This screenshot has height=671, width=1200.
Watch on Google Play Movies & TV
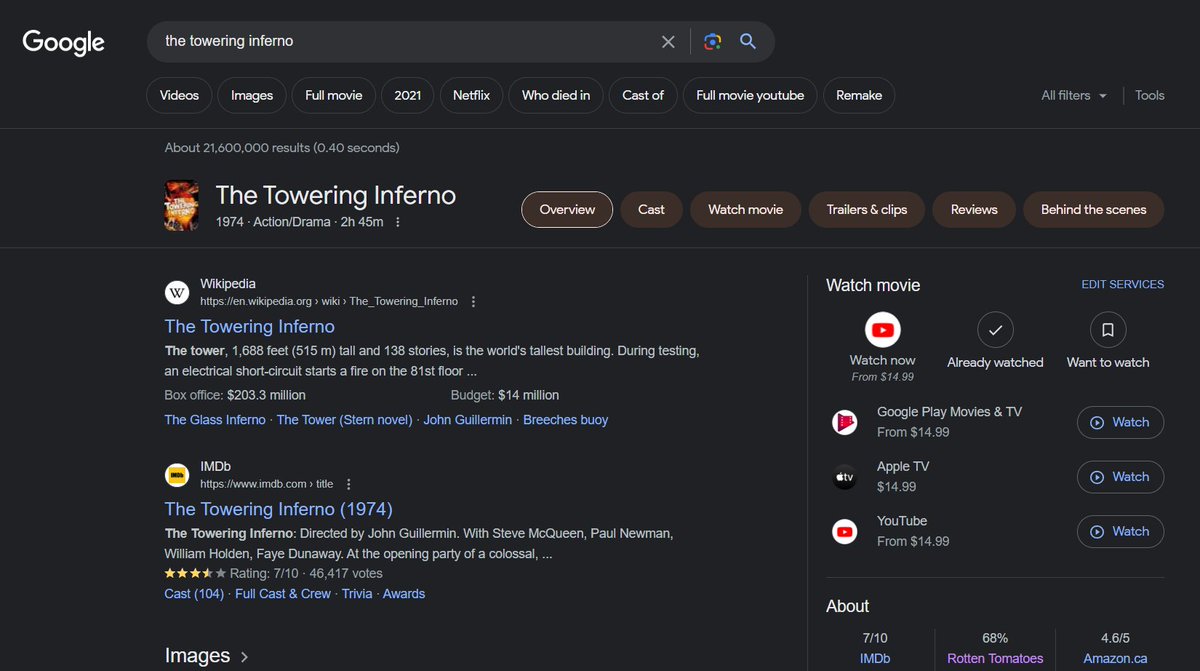point(1120,422)
